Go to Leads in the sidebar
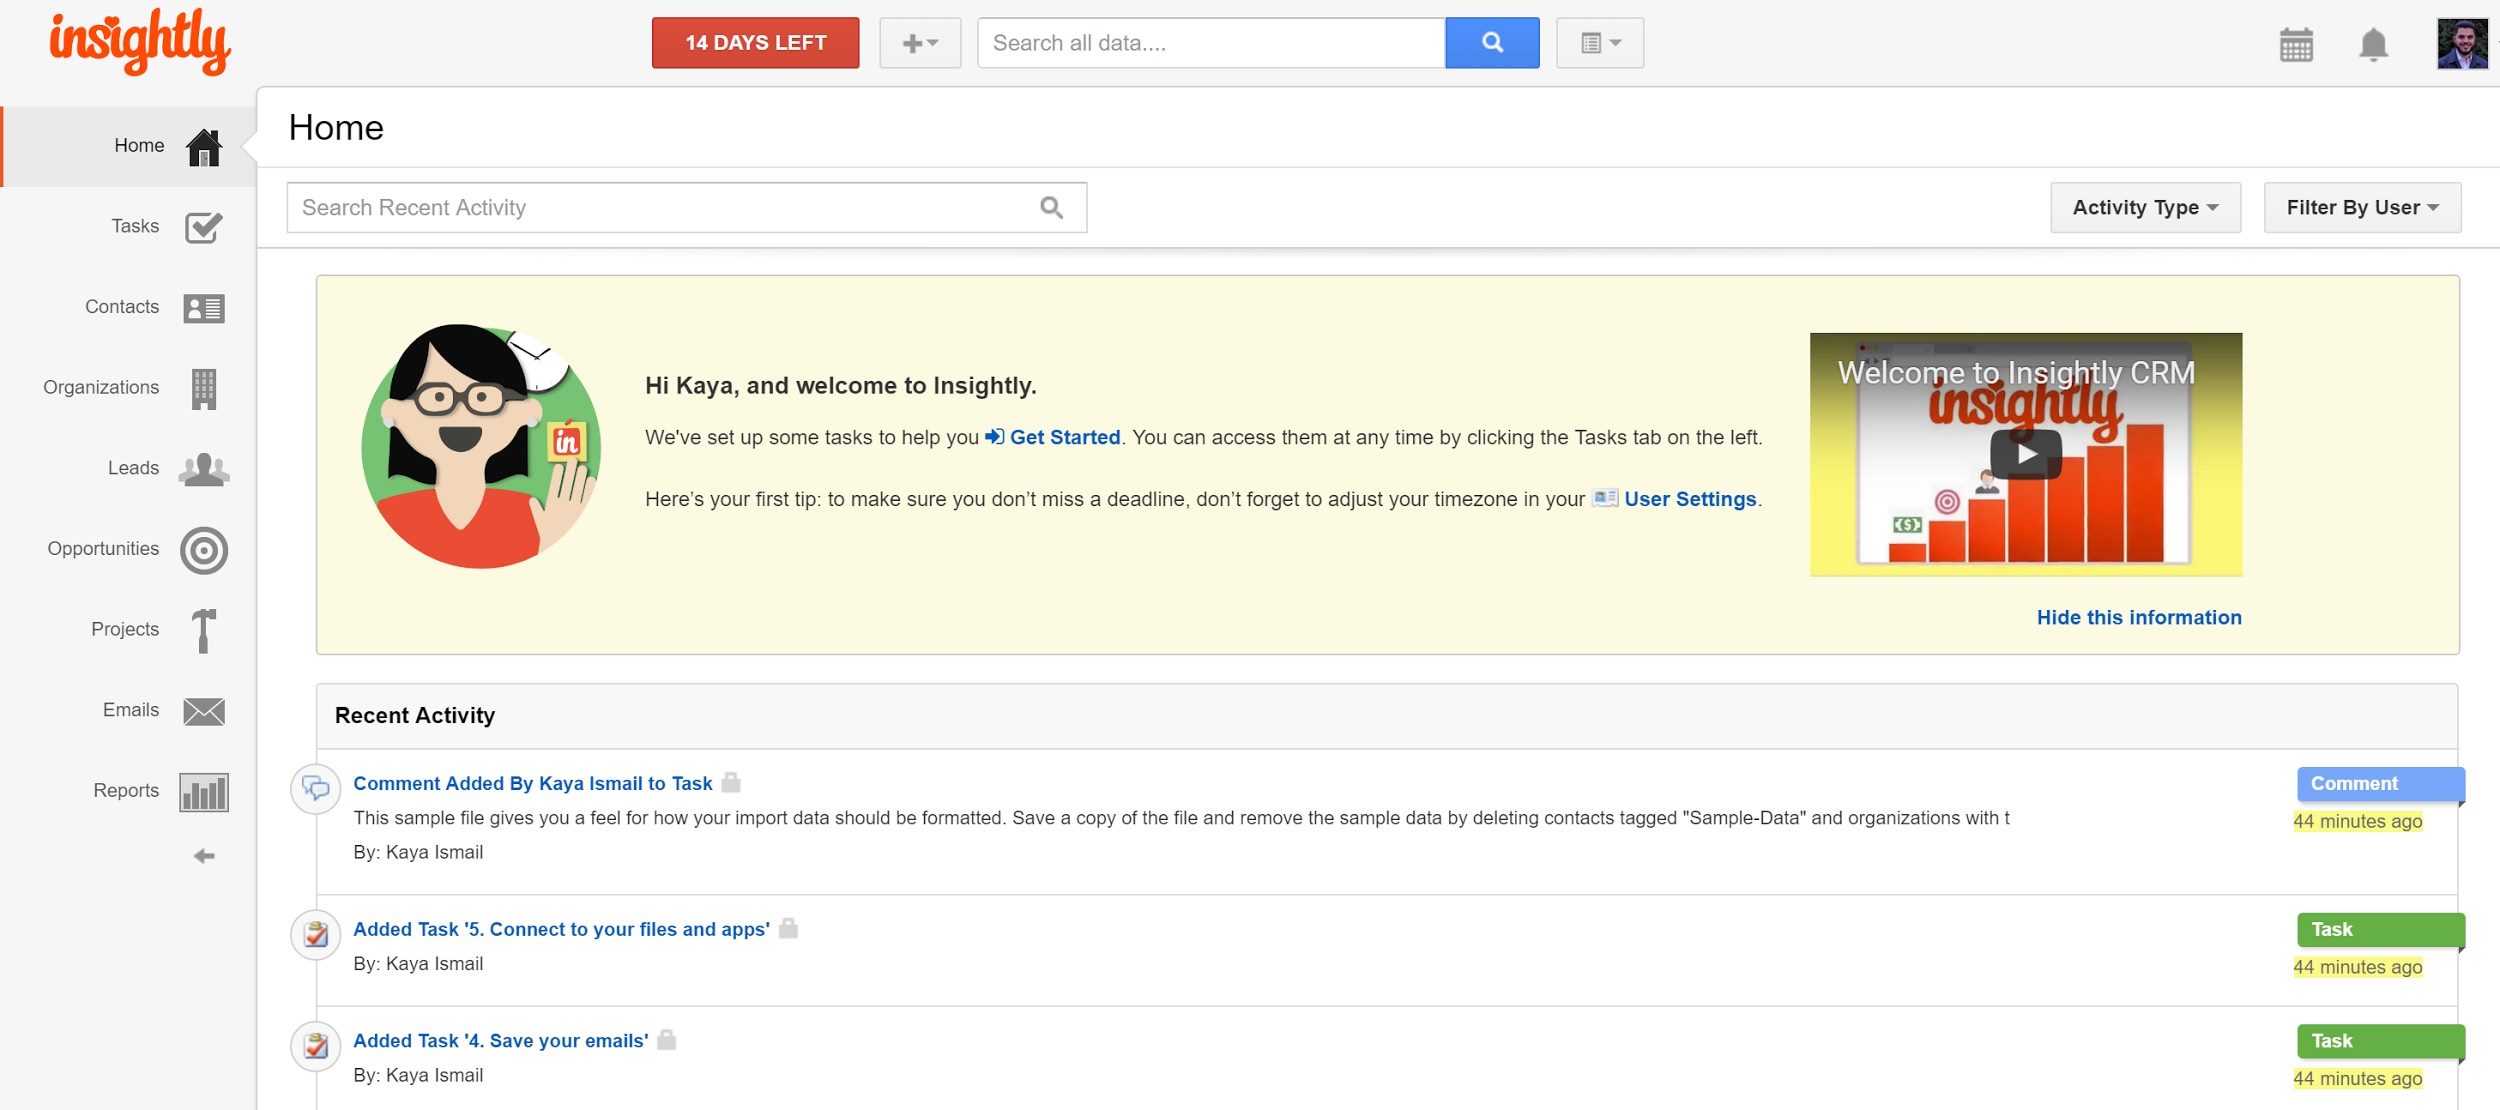Viewport: 2500px width, 1110px height. click(x=134, y=468)
